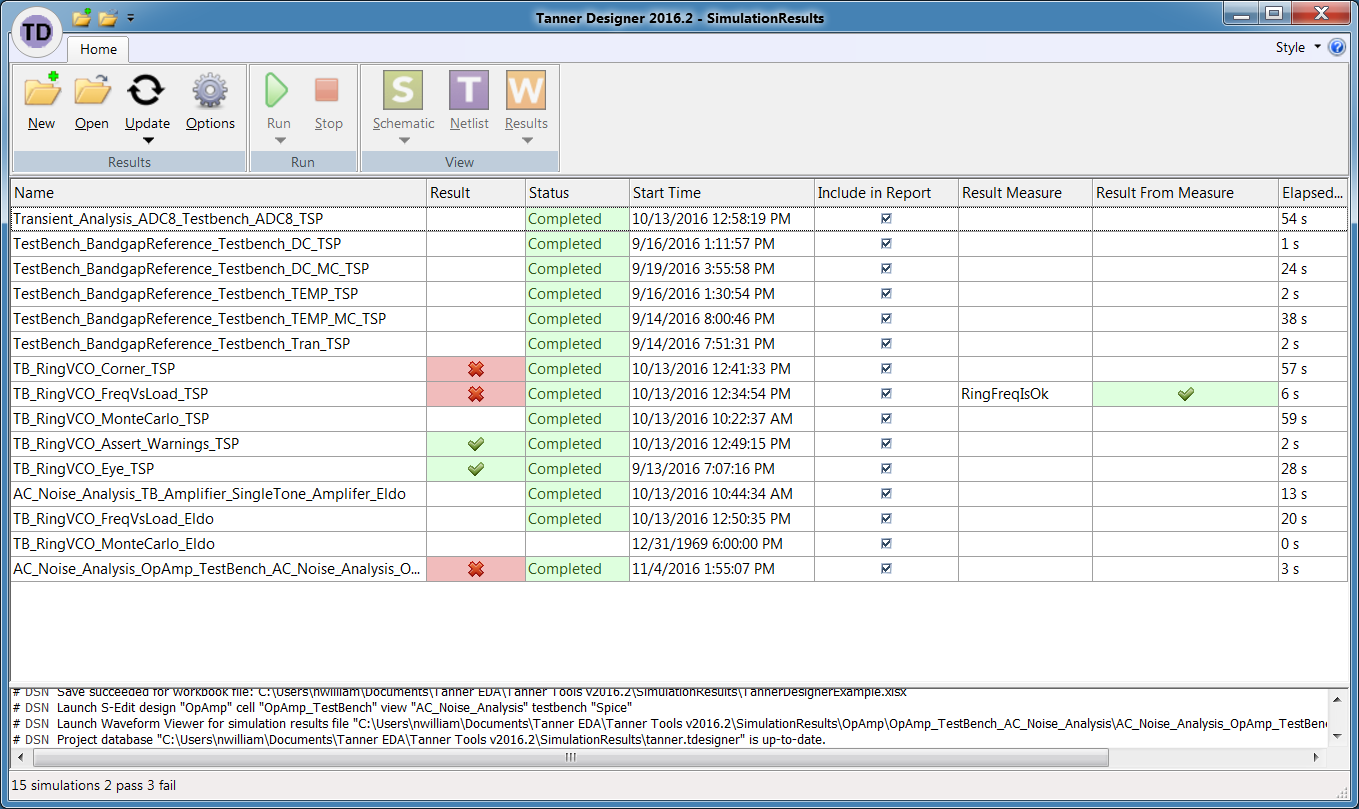Click the Result Measure column header

(x=1025, y=193)
